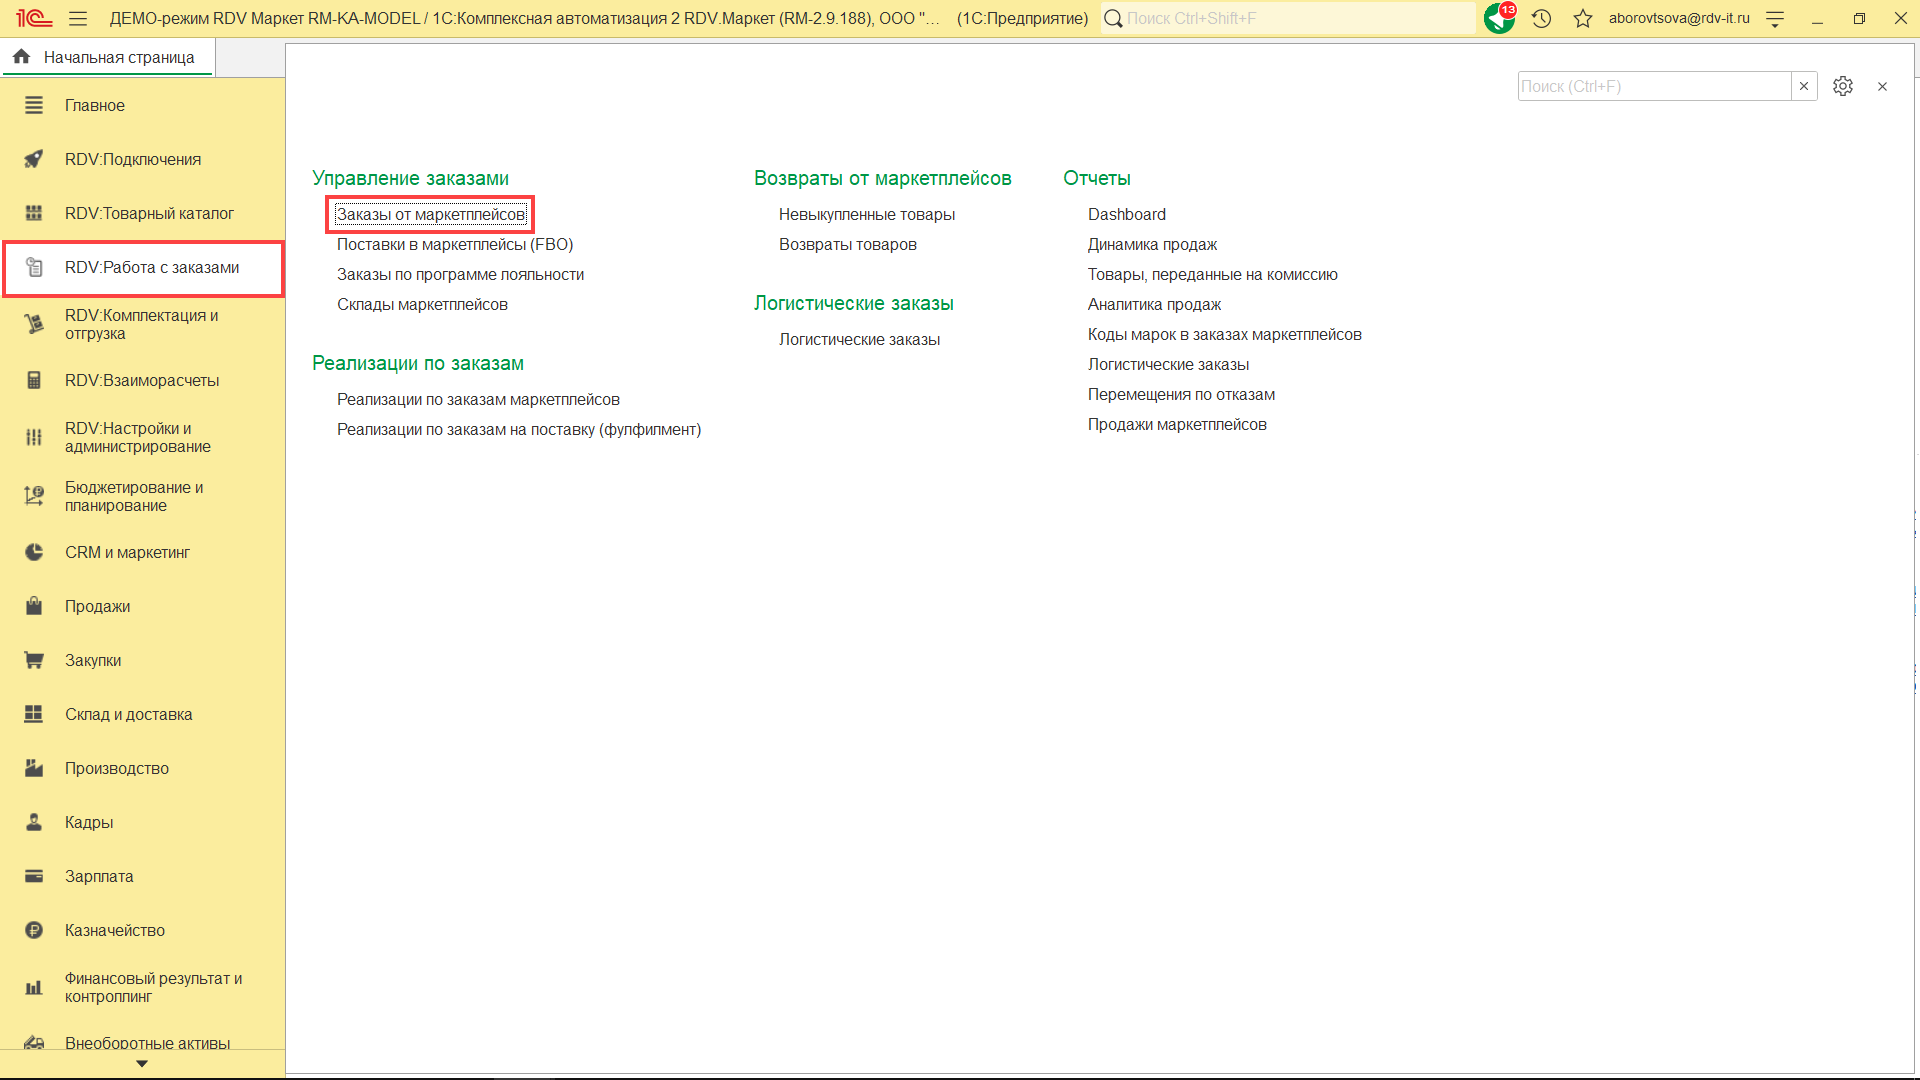
Task: Open the service options dropdown in title bar
Action: pyautogui.click(x=1775, y=18)
